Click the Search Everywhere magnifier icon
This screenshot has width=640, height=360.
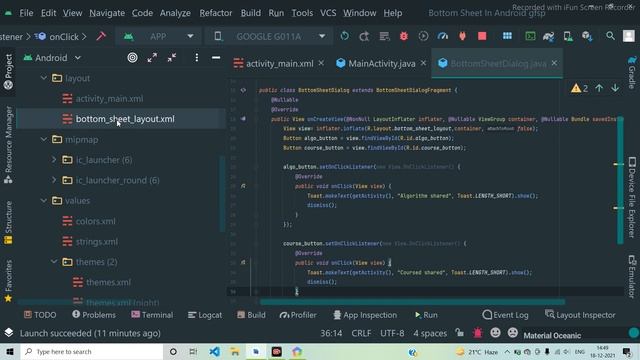(610, 36)
